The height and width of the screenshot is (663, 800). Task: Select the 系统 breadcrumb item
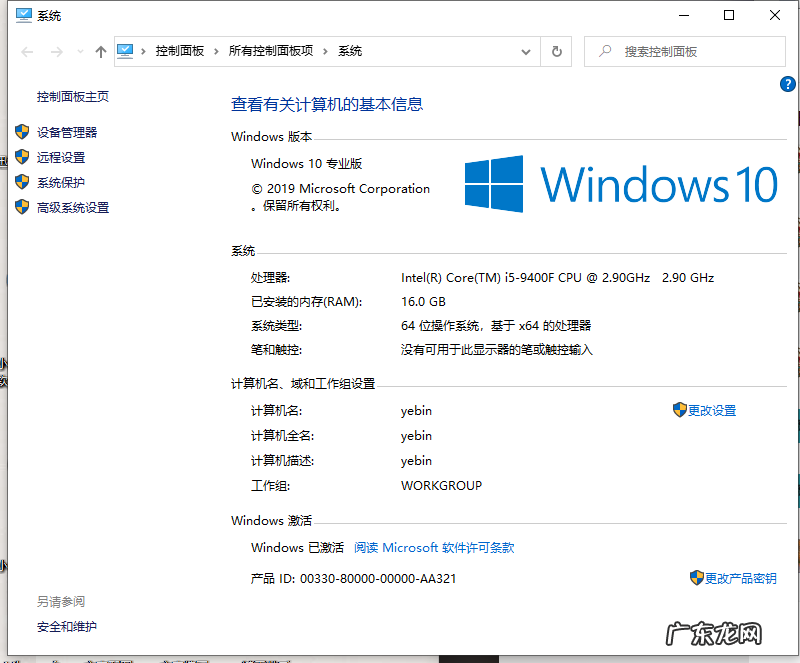[351, 51]
